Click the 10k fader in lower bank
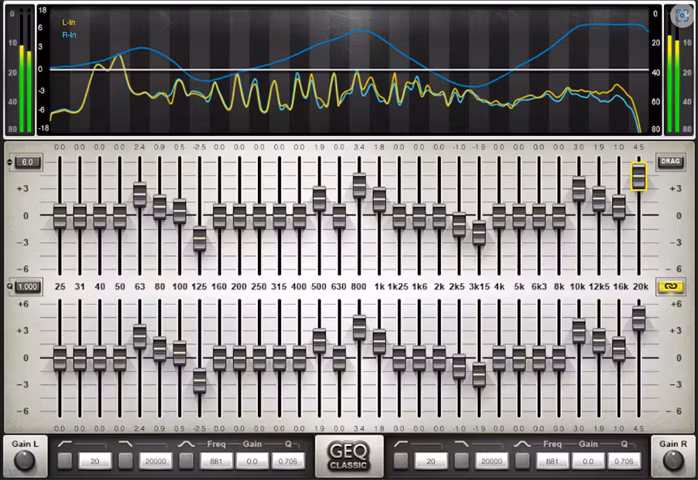 [579, 331]
